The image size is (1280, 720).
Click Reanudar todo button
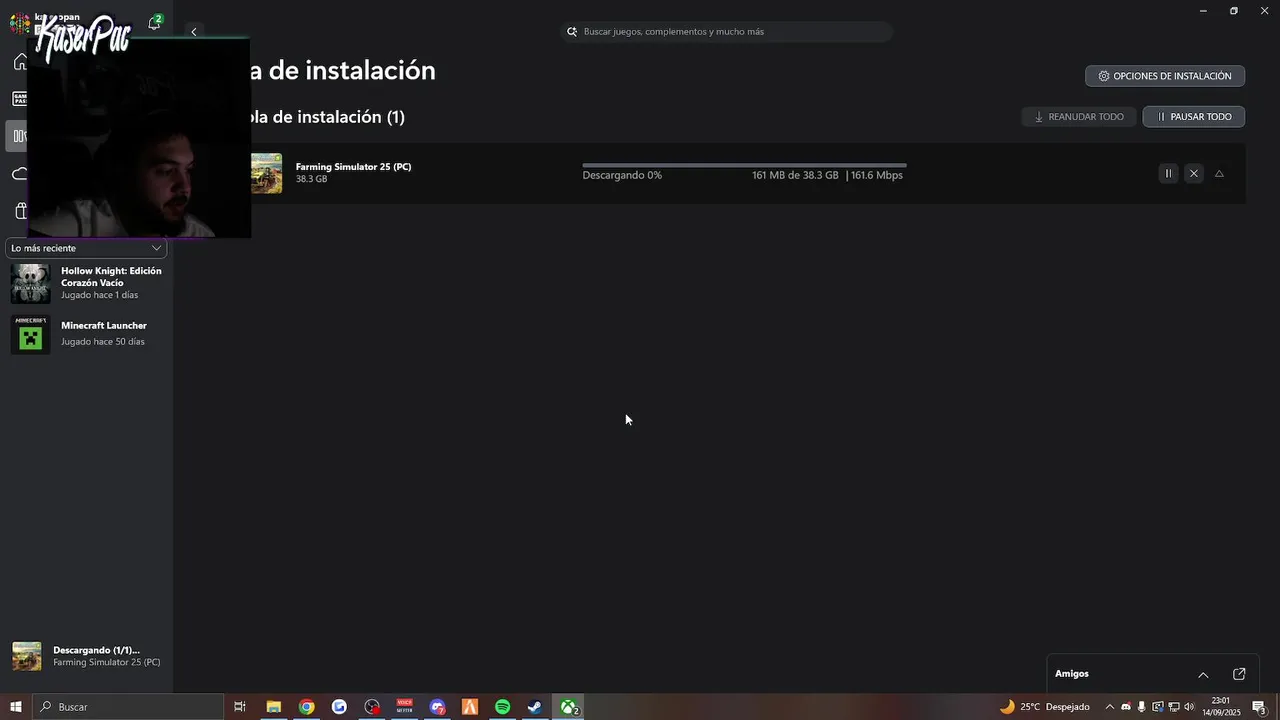tap(1079, 117)
